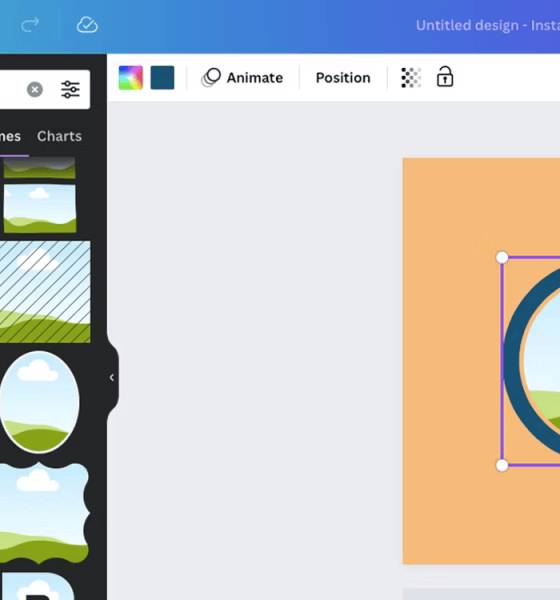This screenshot has width=560, height=600.
Task: Click the redo arrow icon
Action: pyautogui.click(x=30, y=25)
